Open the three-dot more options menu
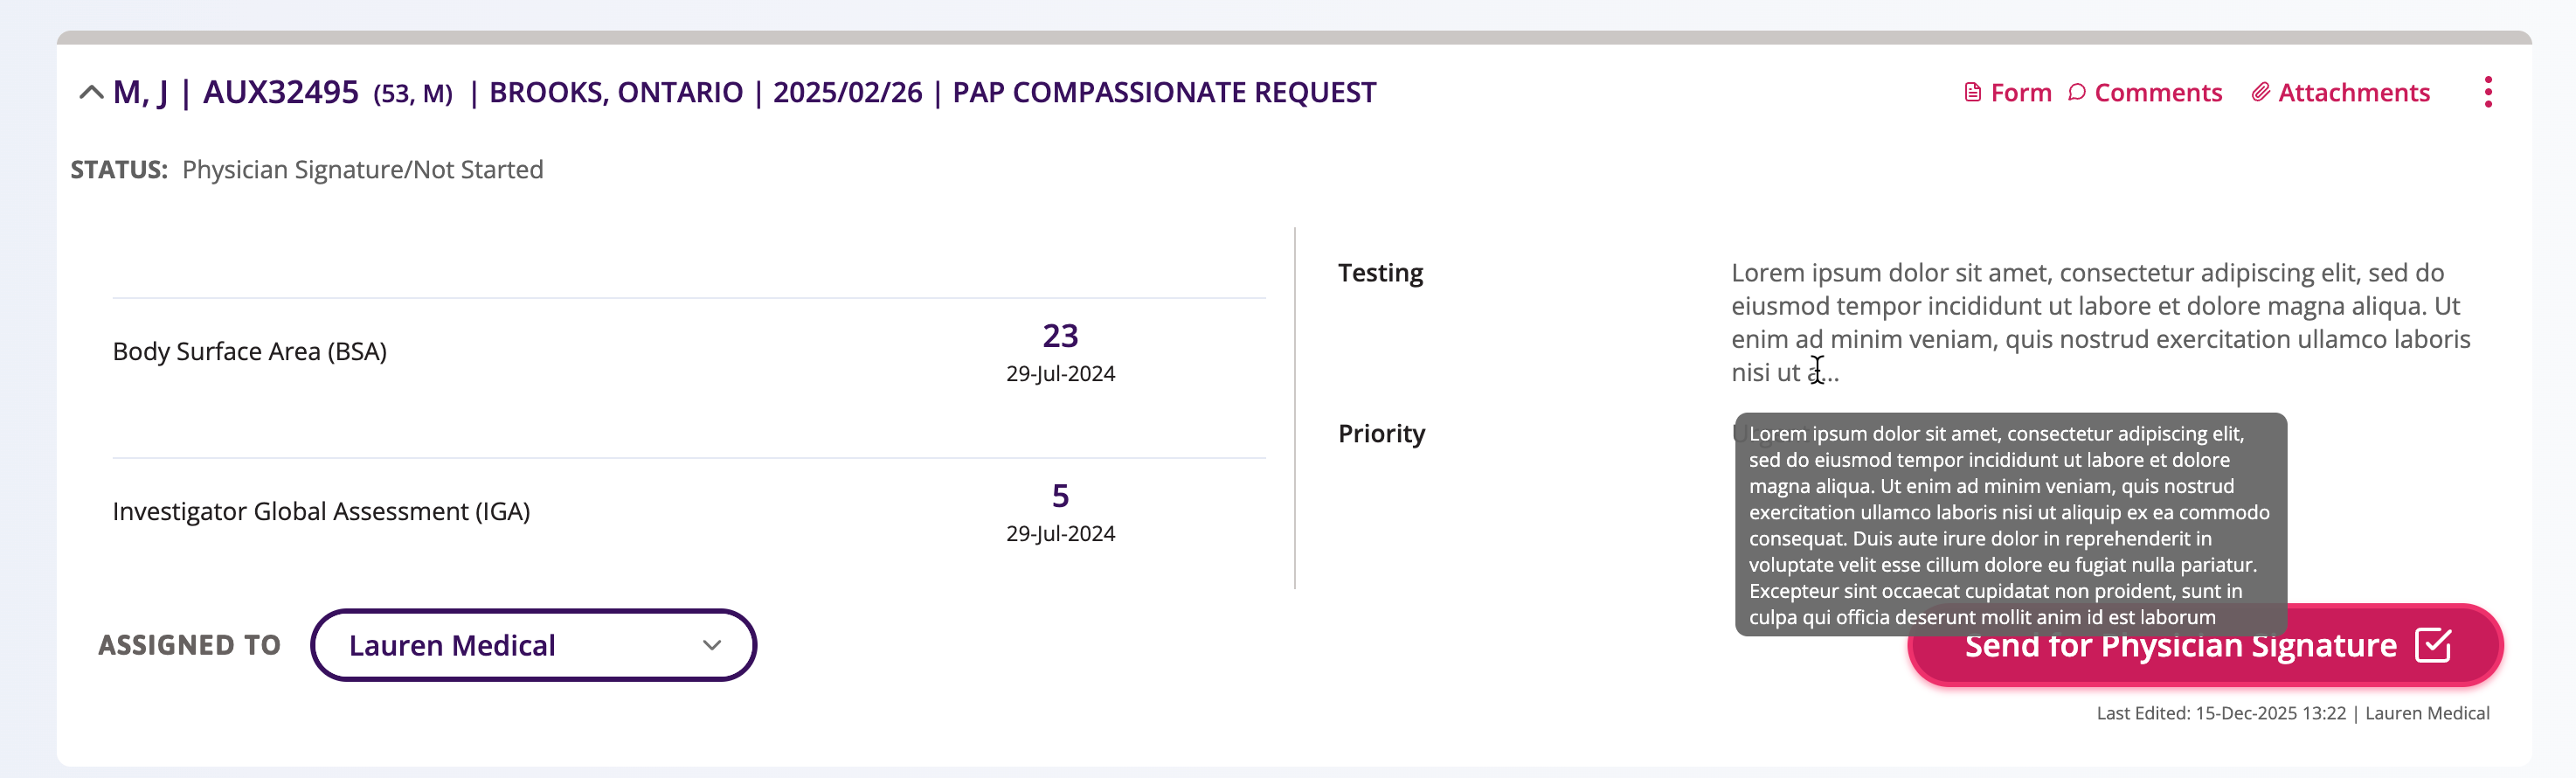2576x778 pixels. click(2488, 92)
